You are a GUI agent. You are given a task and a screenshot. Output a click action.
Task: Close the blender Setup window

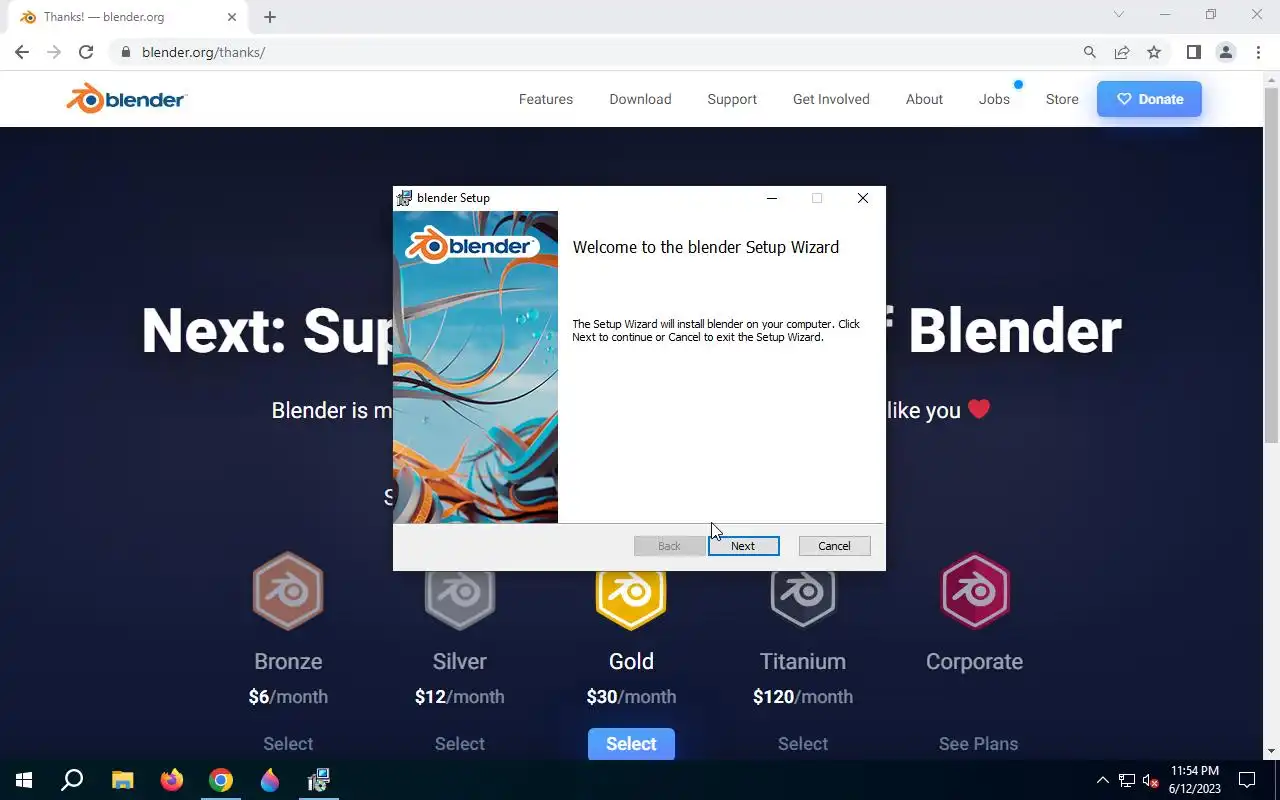pyautogui.click(x=863, y=198)
